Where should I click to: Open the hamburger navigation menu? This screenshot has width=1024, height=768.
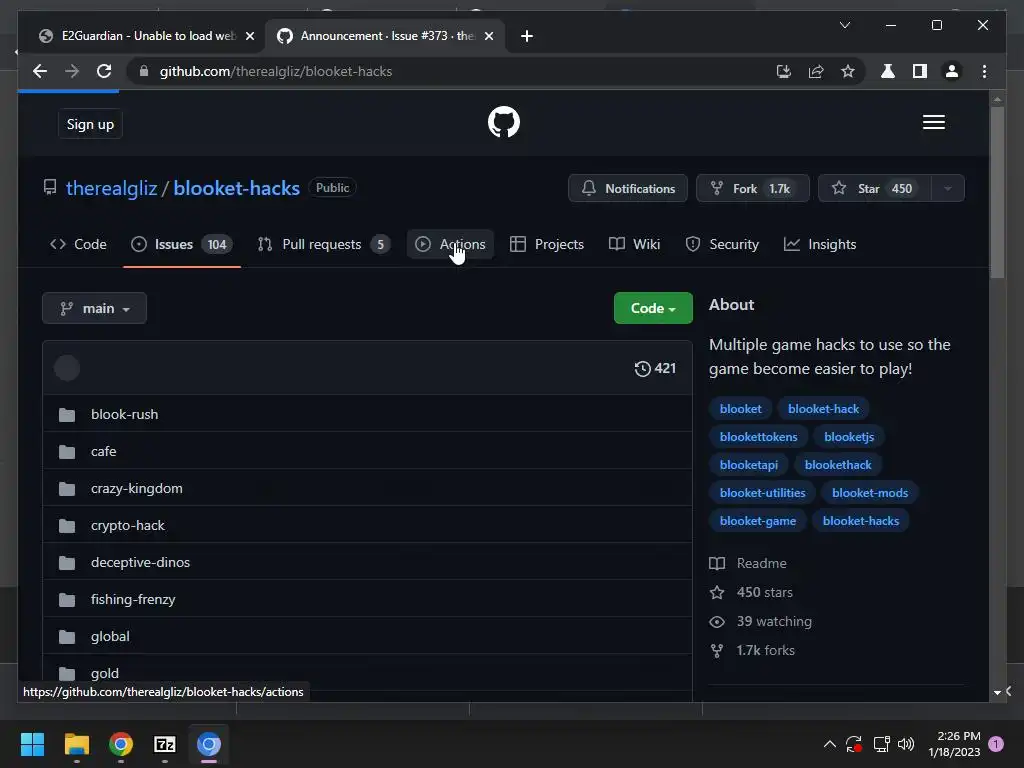point(933,122)
